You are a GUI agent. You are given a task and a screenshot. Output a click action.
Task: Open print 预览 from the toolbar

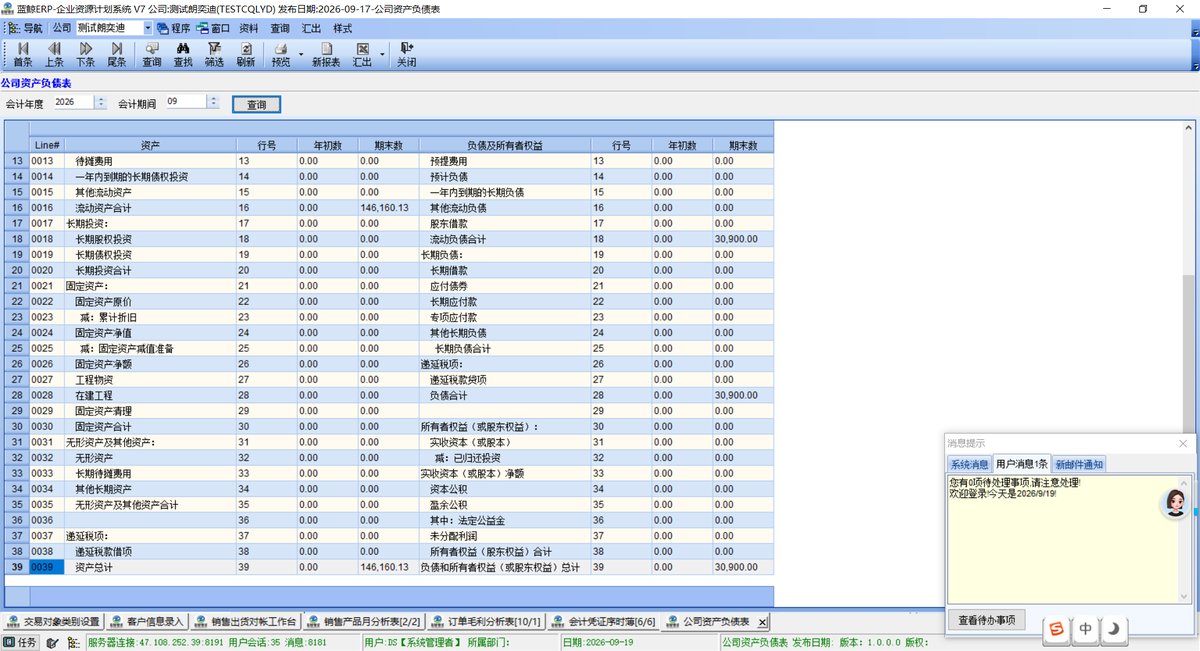281,55
